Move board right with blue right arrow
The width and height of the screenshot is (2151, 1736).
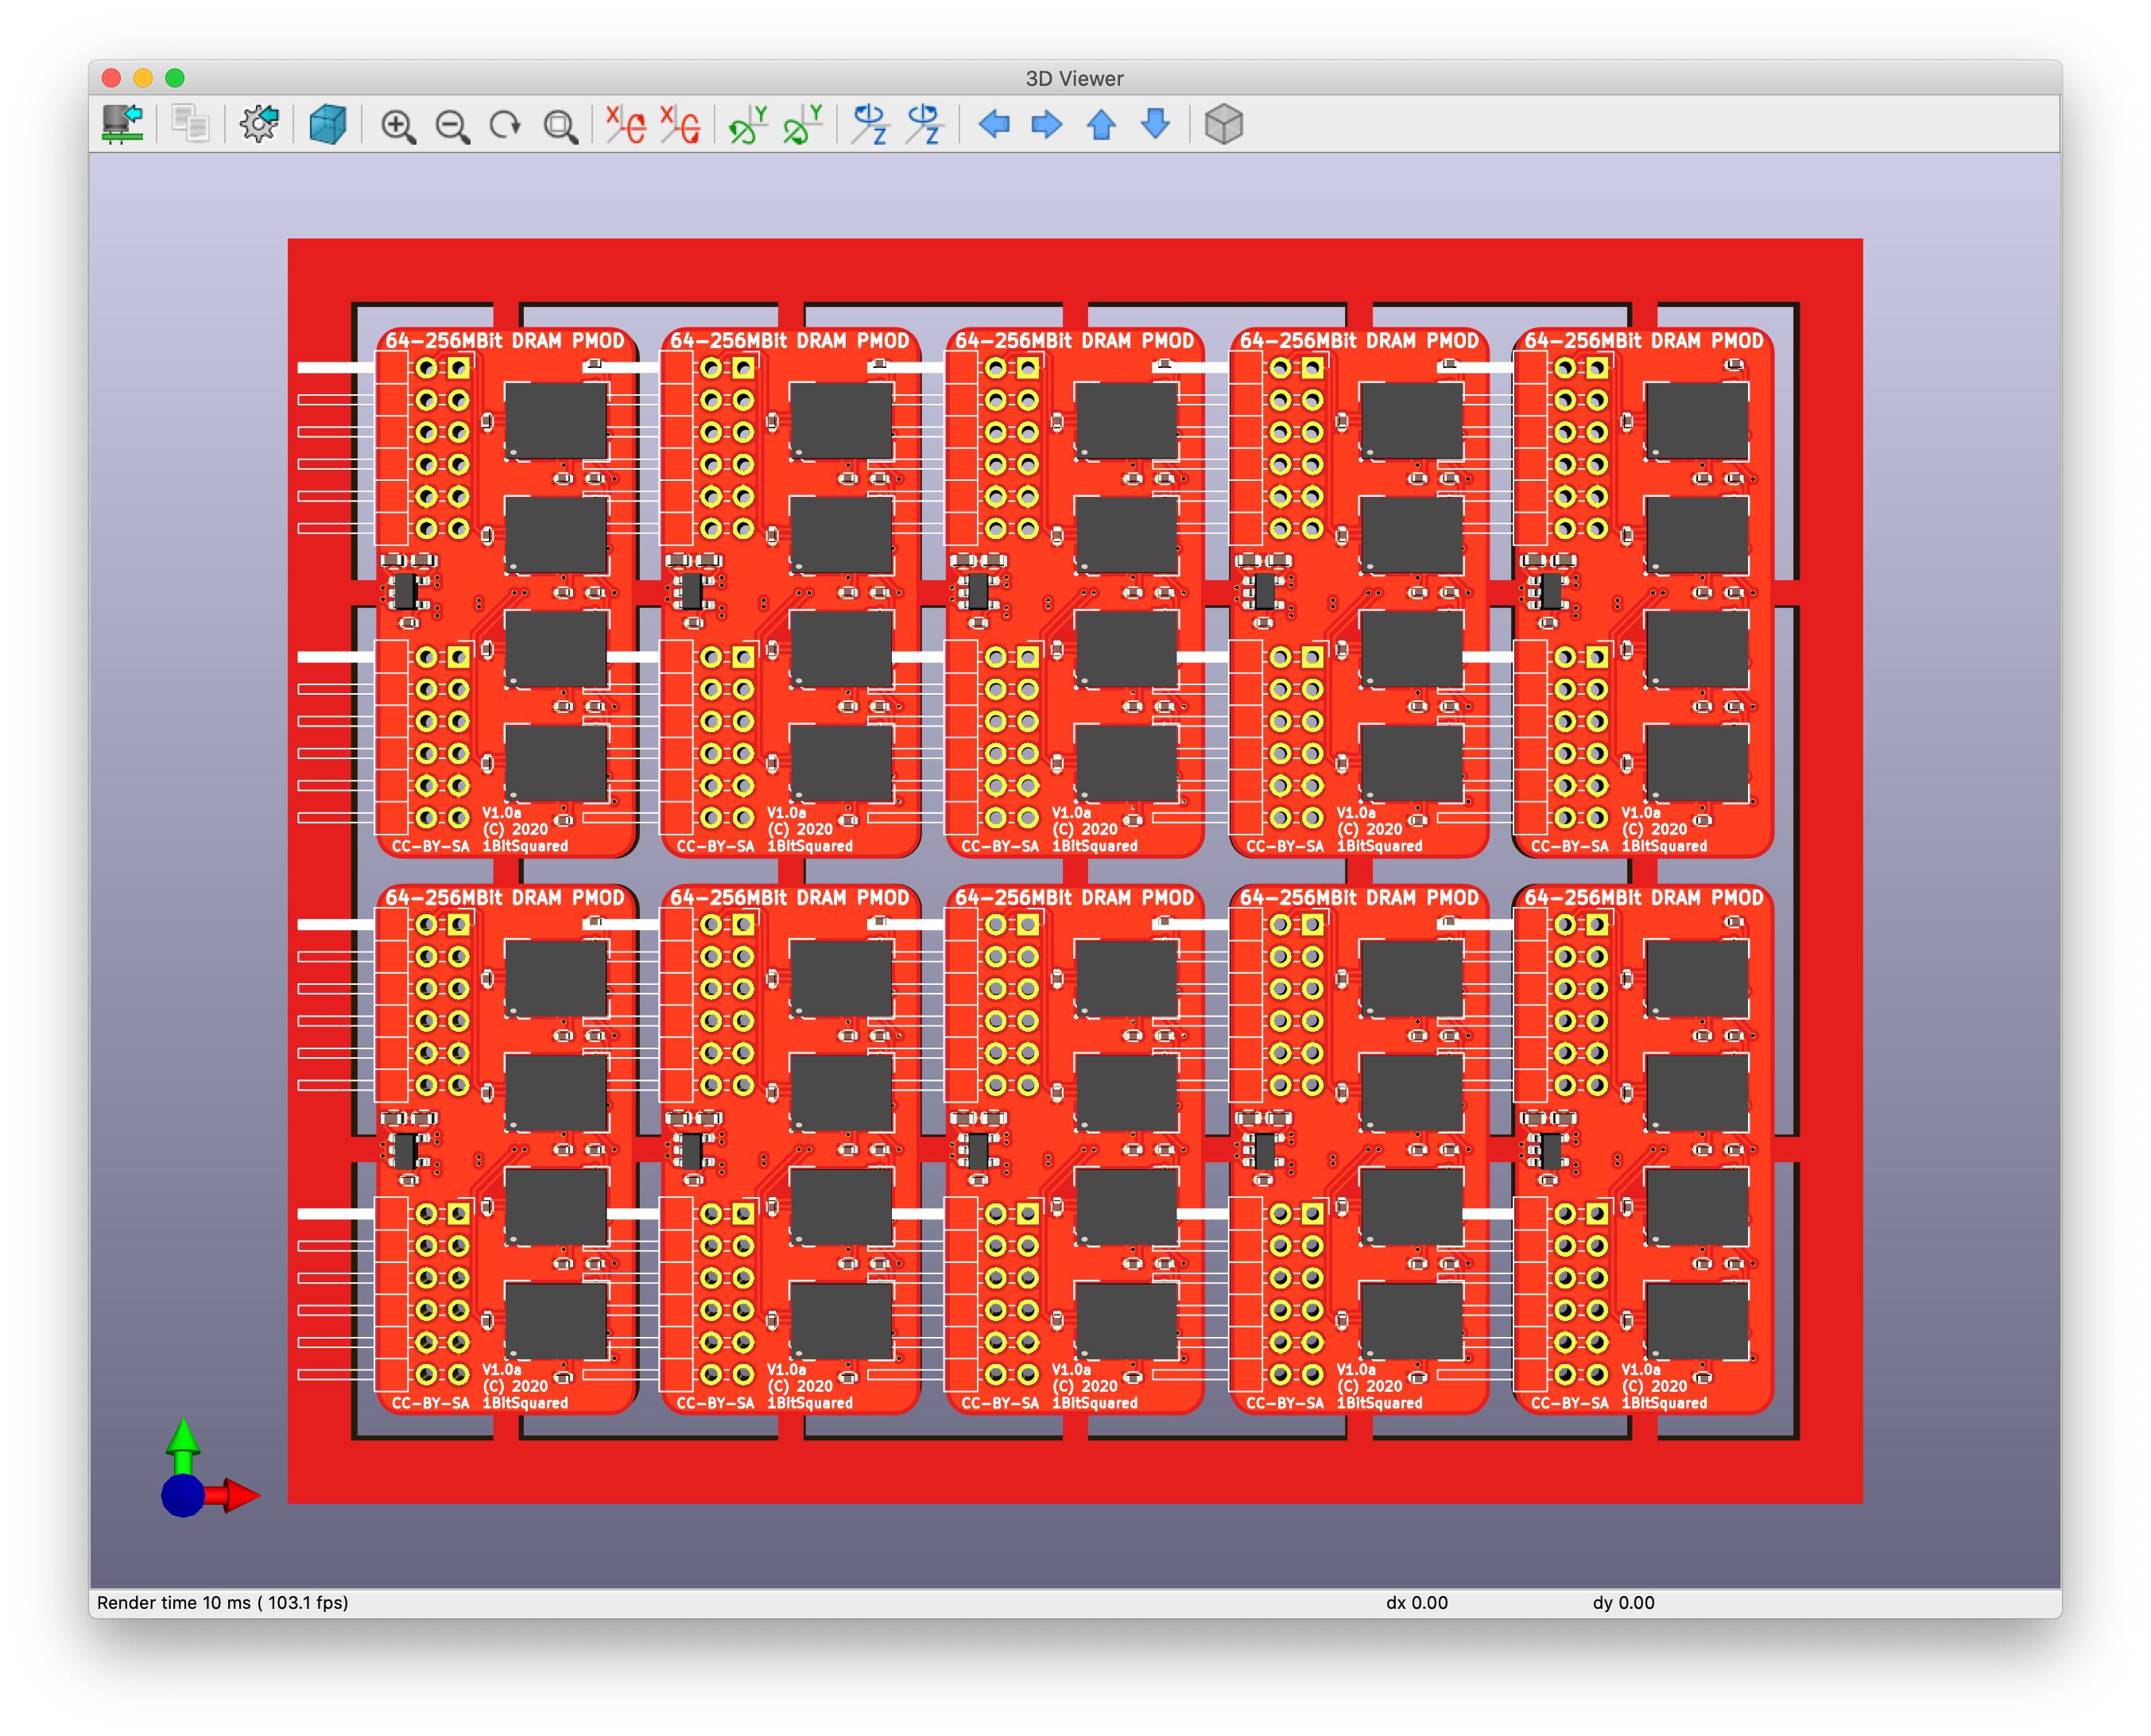coord(1046,125)
